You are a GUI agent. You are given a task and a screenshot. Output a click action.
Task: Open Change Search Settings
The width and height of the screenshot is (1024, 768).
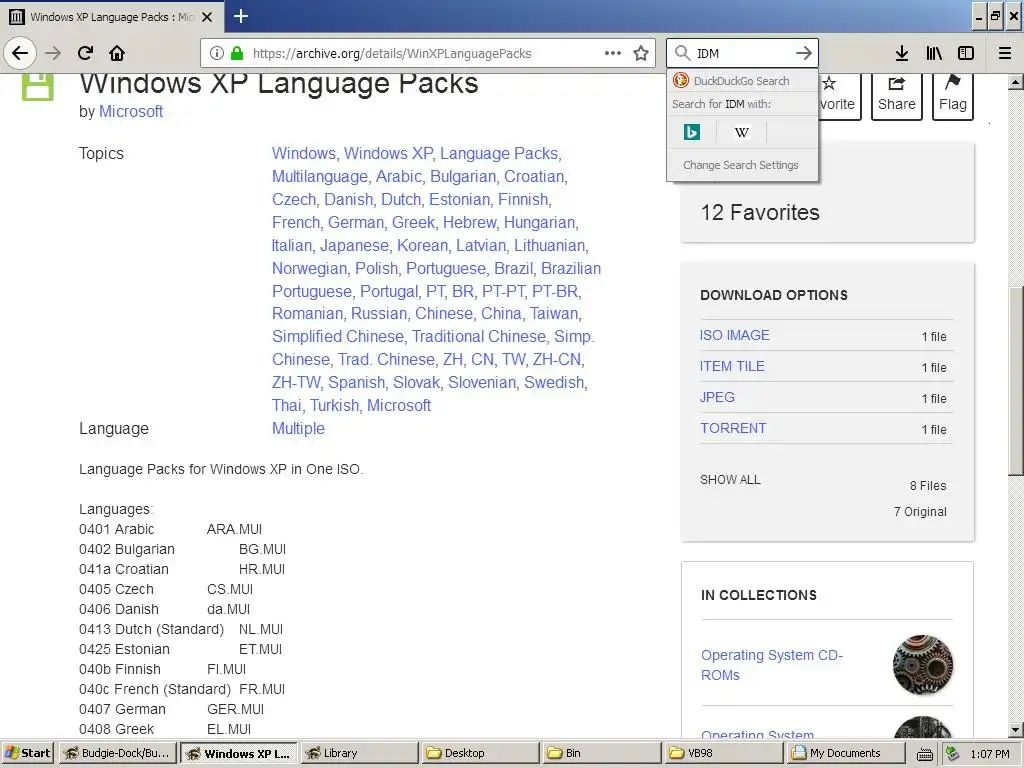tap(741, 165)
